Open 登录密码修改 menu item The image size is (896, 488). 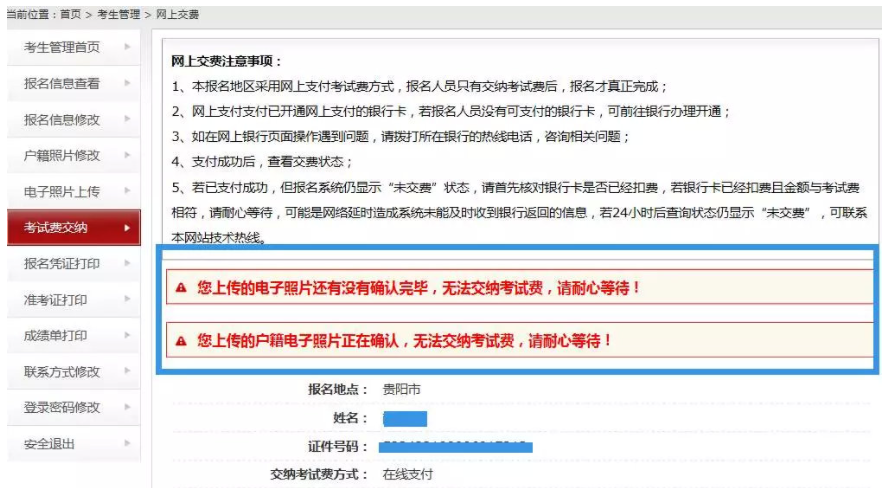click(62, 407)
